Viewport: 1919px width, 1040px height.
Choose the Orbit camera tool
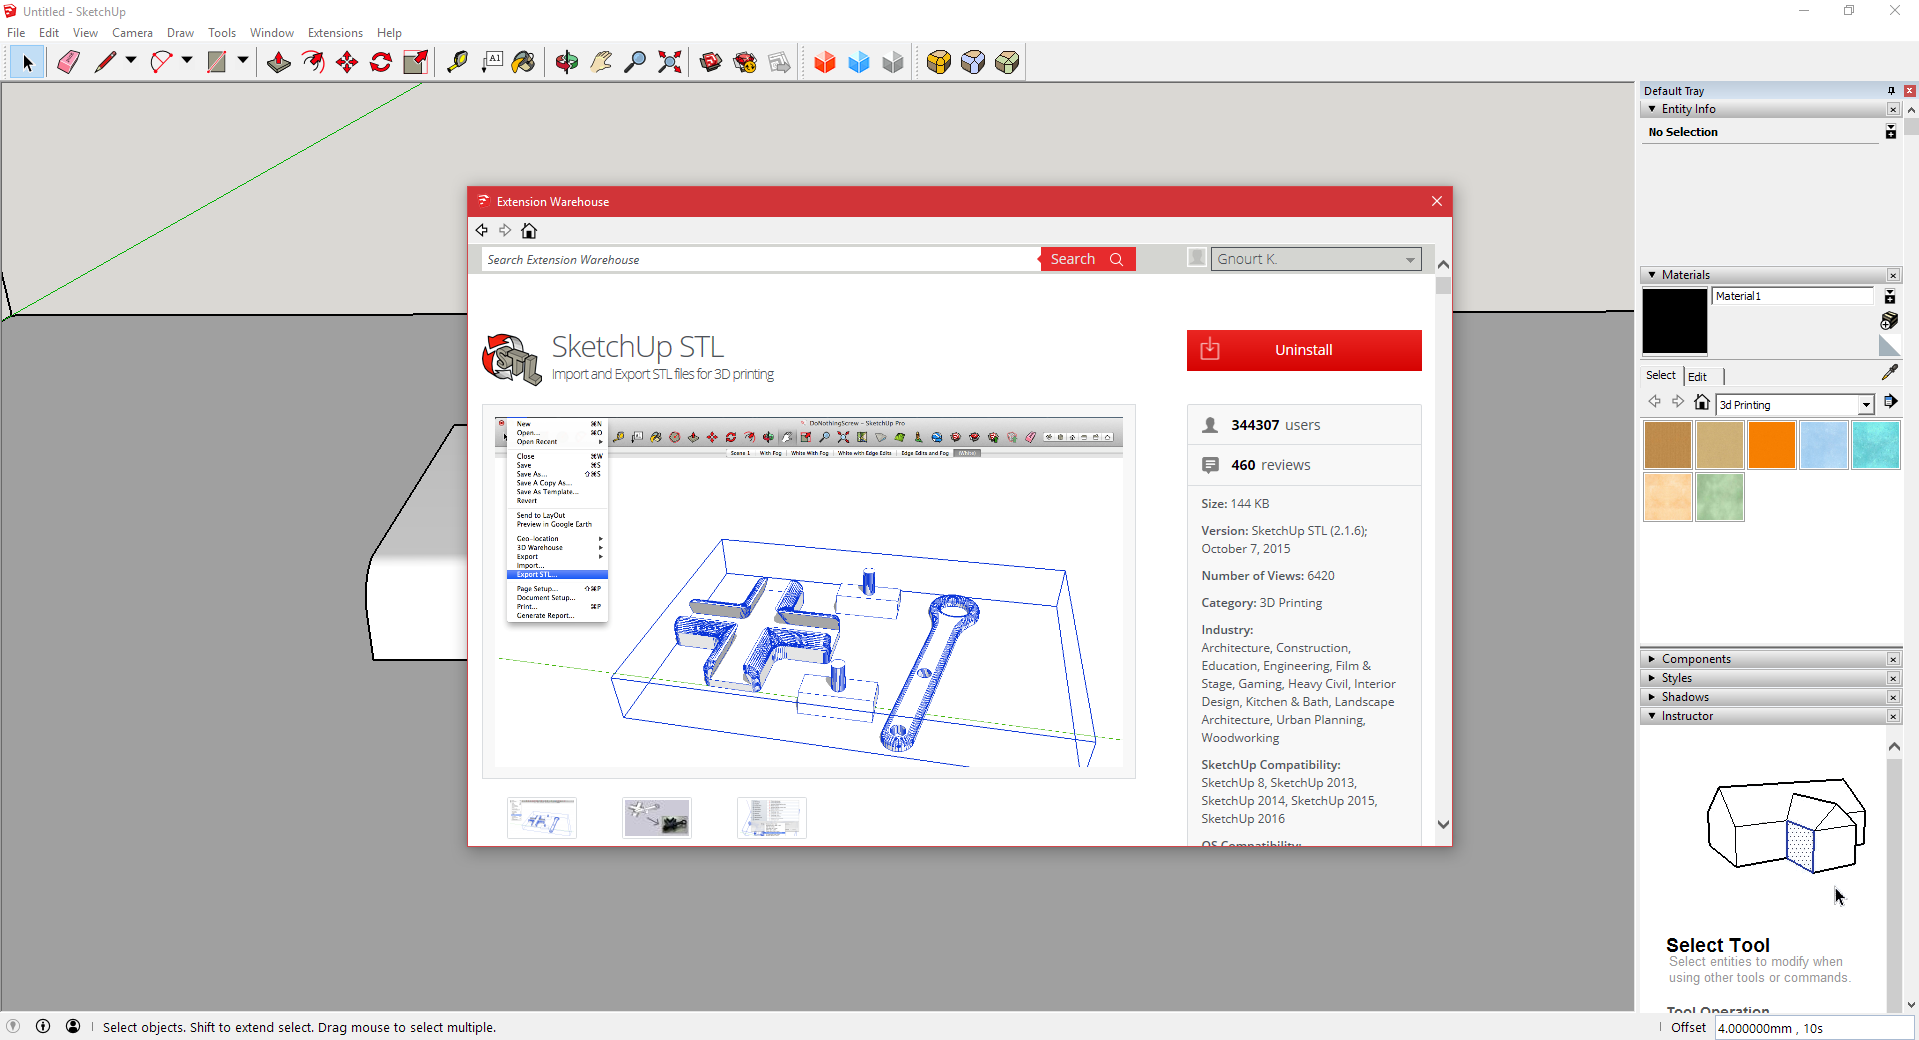(x=567, y=63)
